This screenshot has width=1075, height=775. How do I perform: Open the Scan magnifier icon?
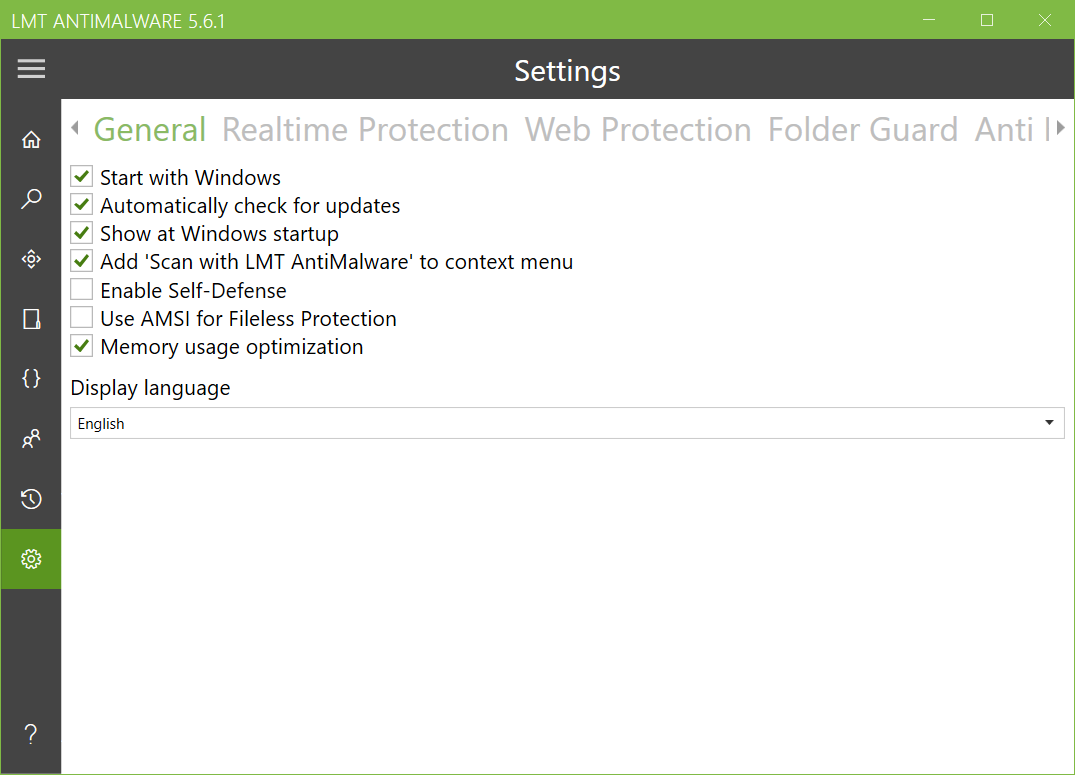[x=31, y=199]
